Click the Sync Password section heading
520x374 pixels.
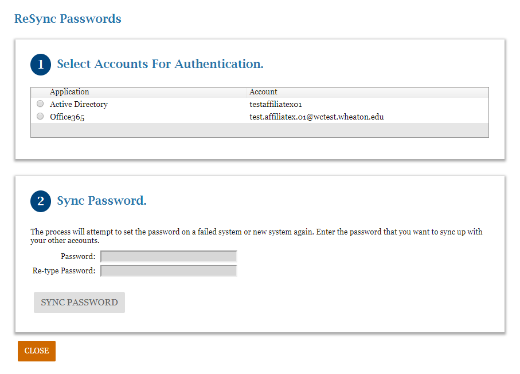(102, 201)
